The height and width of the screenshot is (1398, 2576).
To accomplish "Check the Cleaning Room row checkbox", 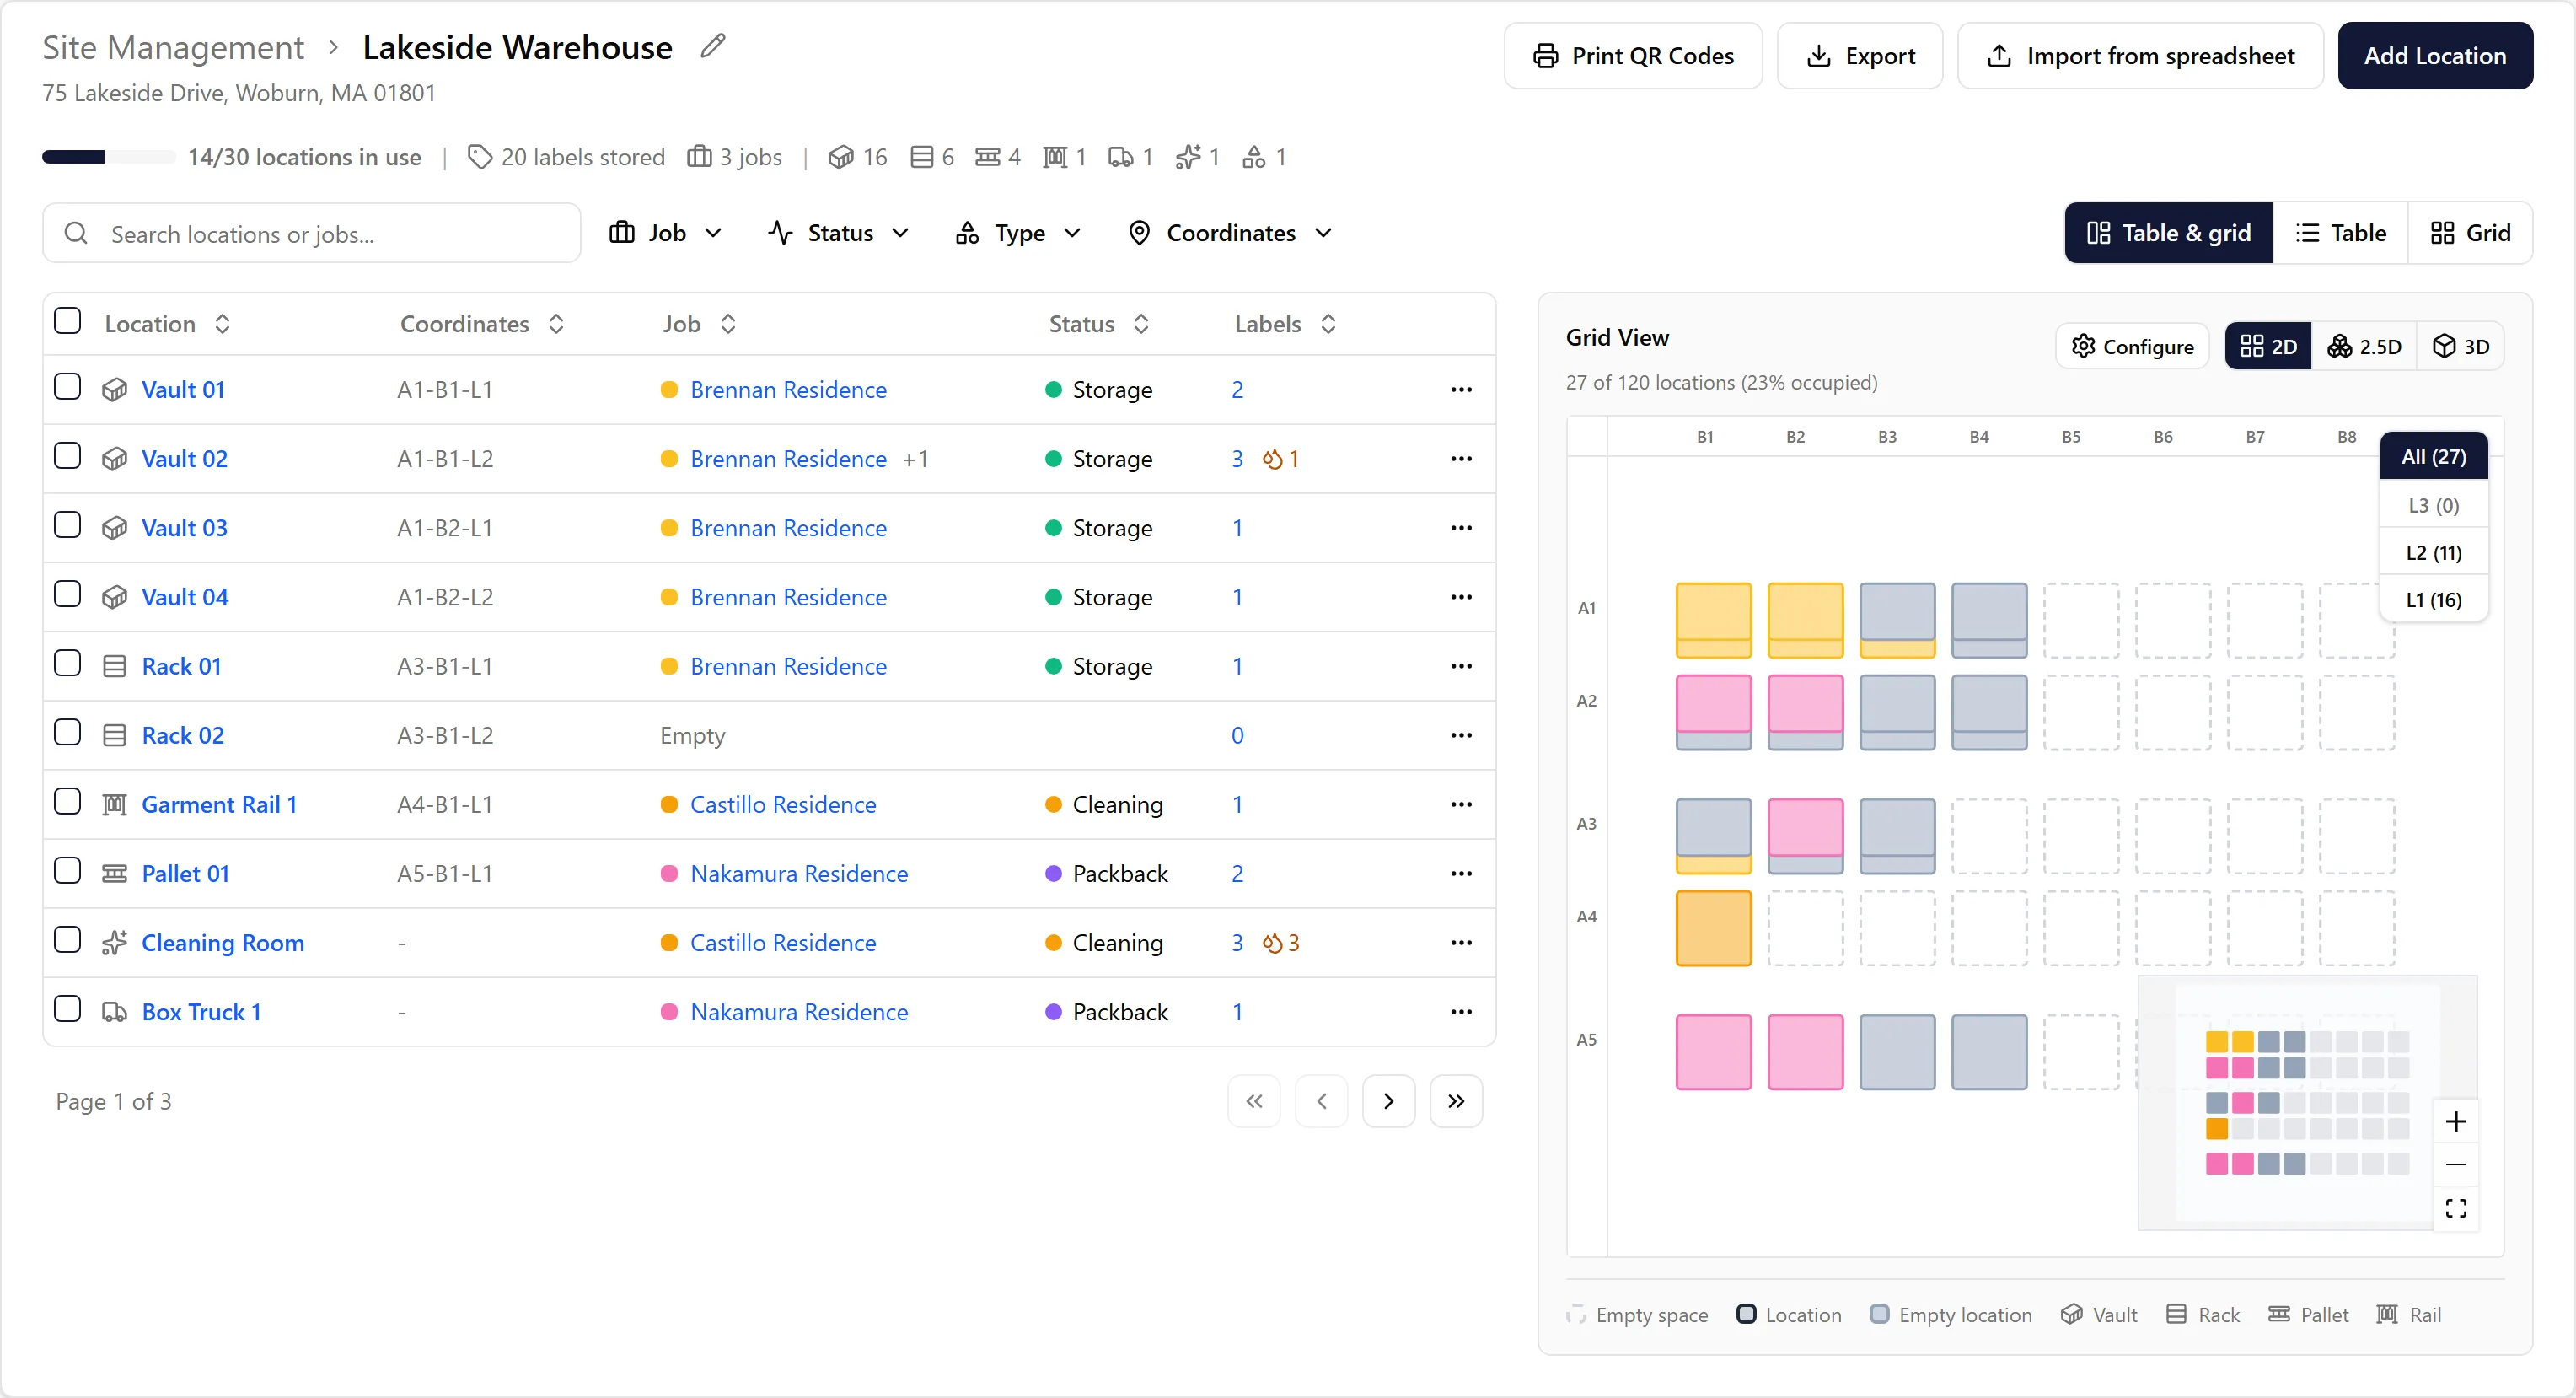I will pyautogui.click(x=68, y=940).
